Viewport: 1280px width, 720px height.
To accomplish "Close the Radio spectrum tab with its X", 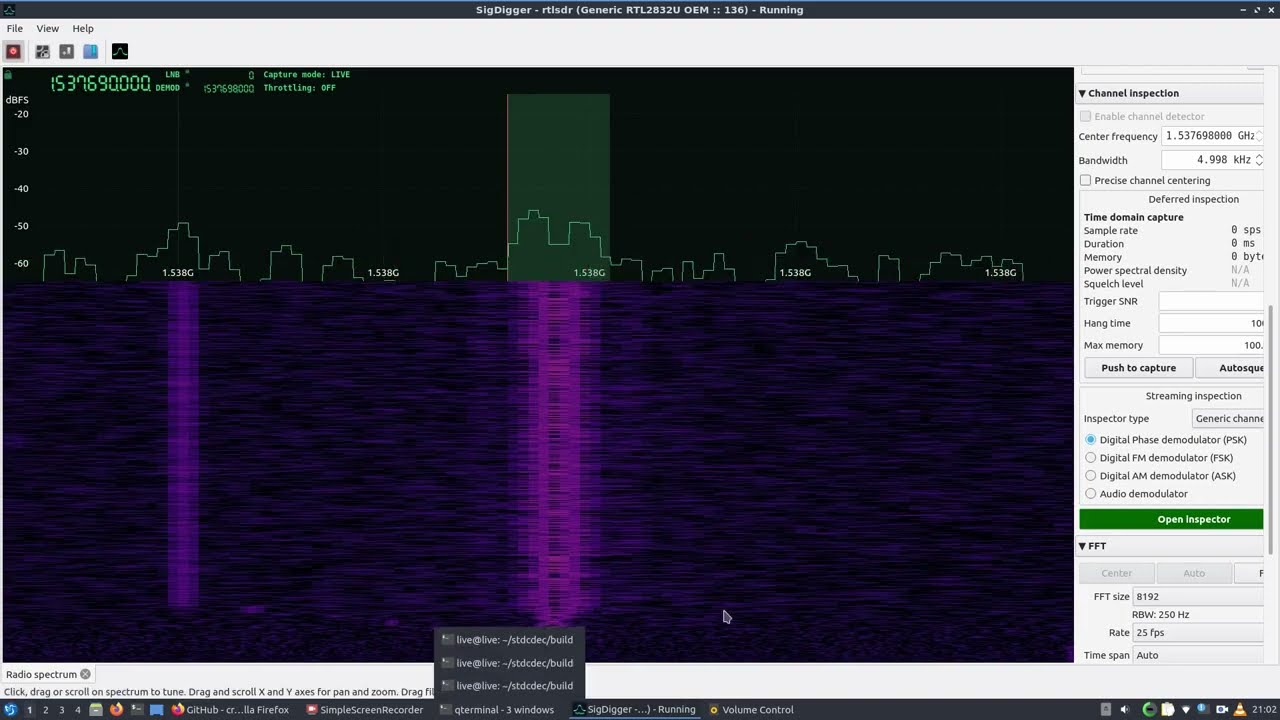I will pyautogui.click(x=85, y=674).
